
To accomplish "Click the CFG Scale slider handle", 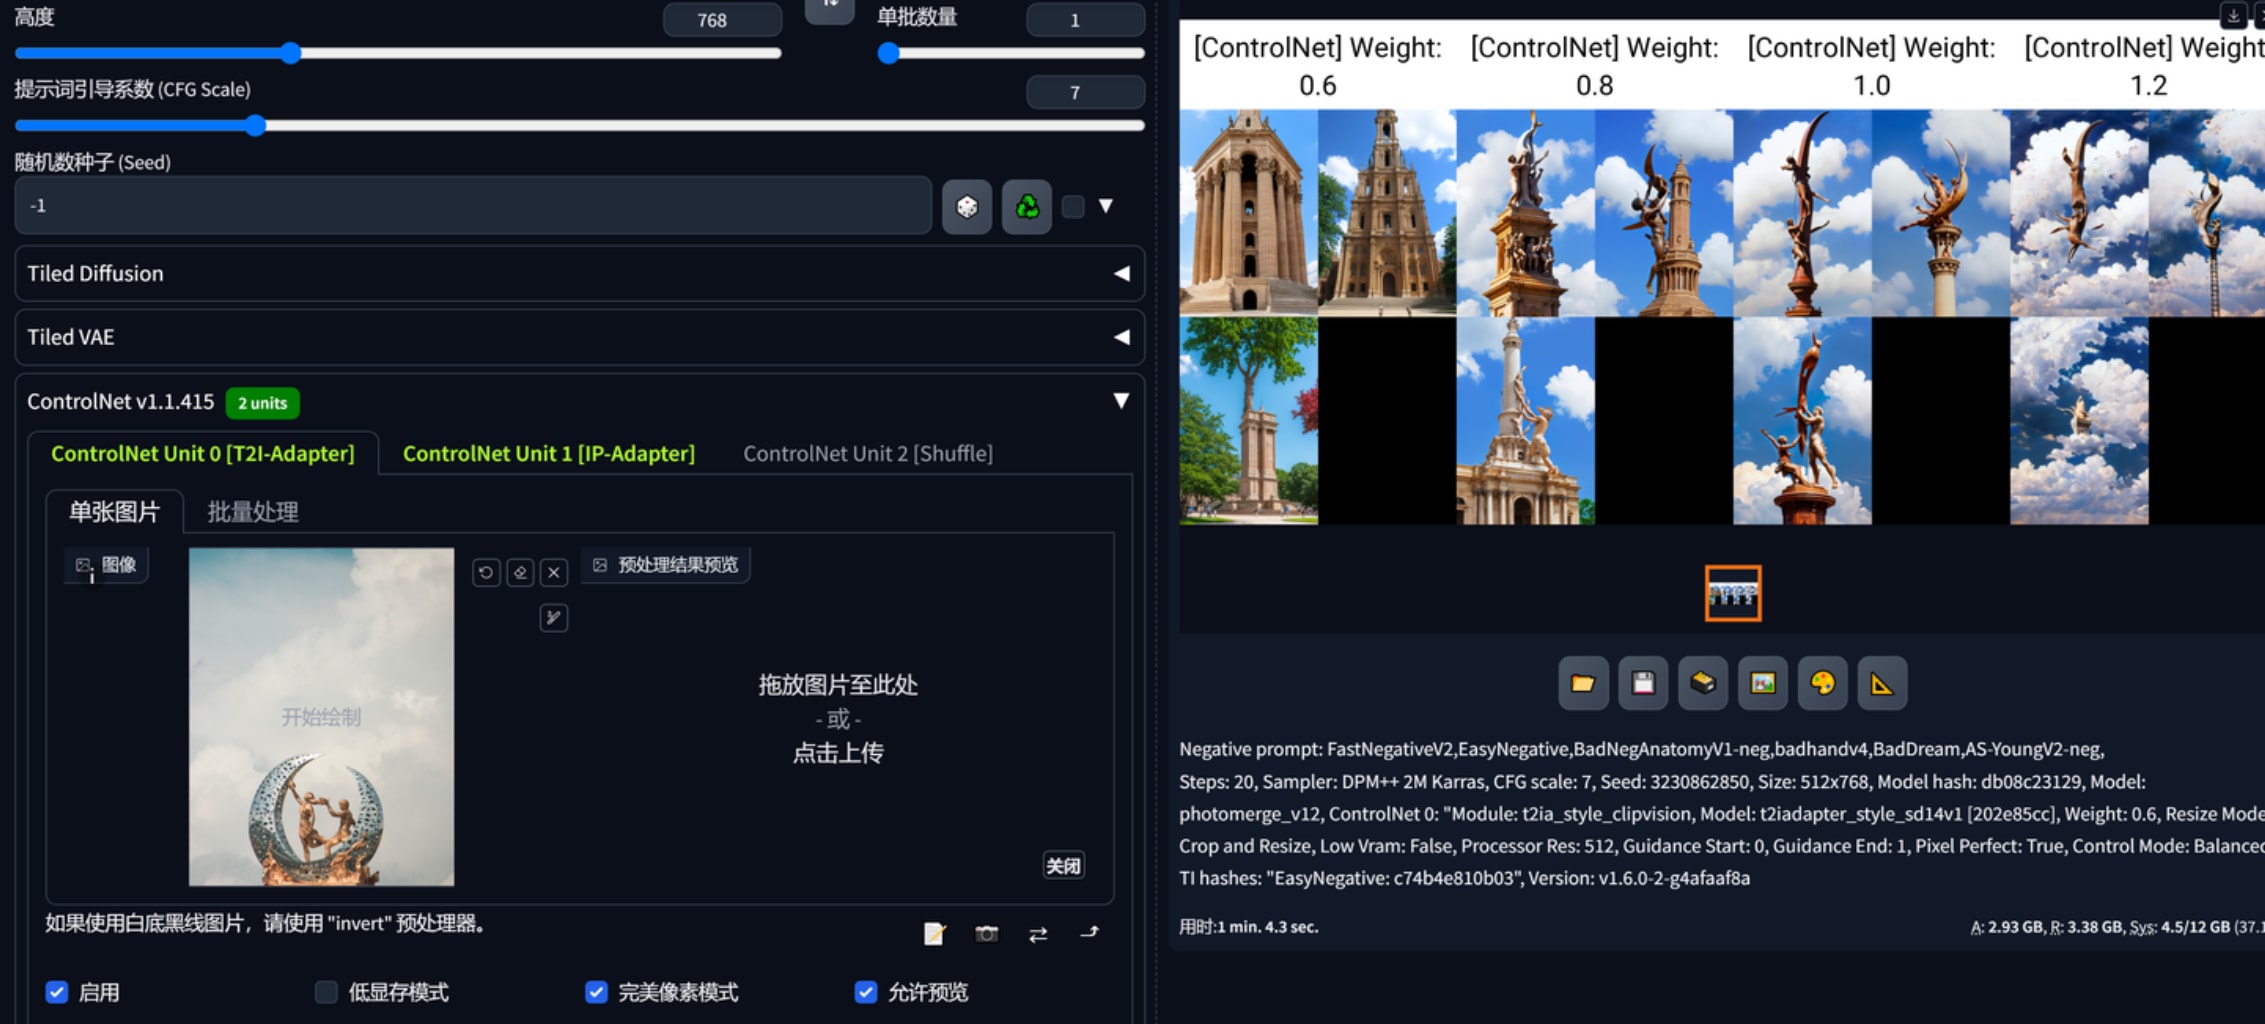I will [x=256, y=125].
